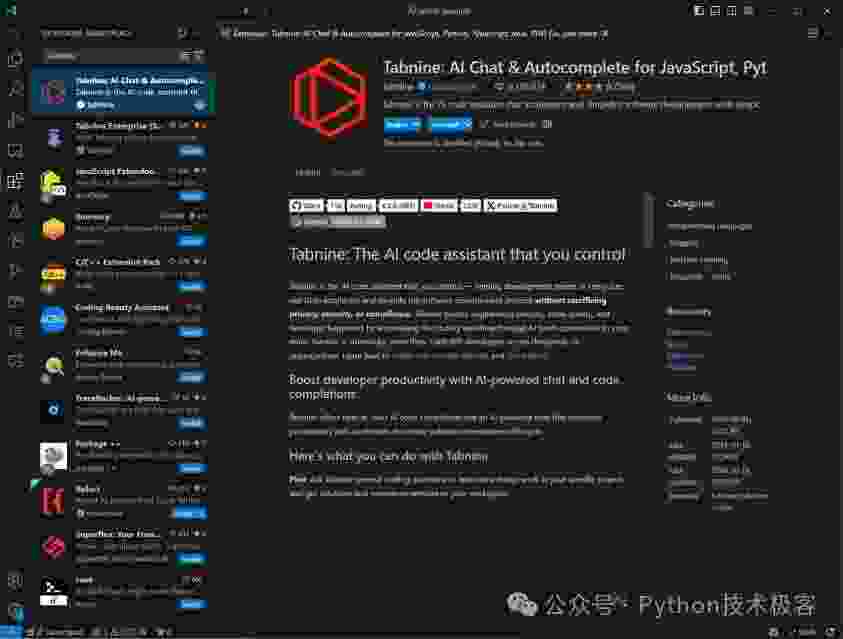Split the editor using top-right icon

812,33
